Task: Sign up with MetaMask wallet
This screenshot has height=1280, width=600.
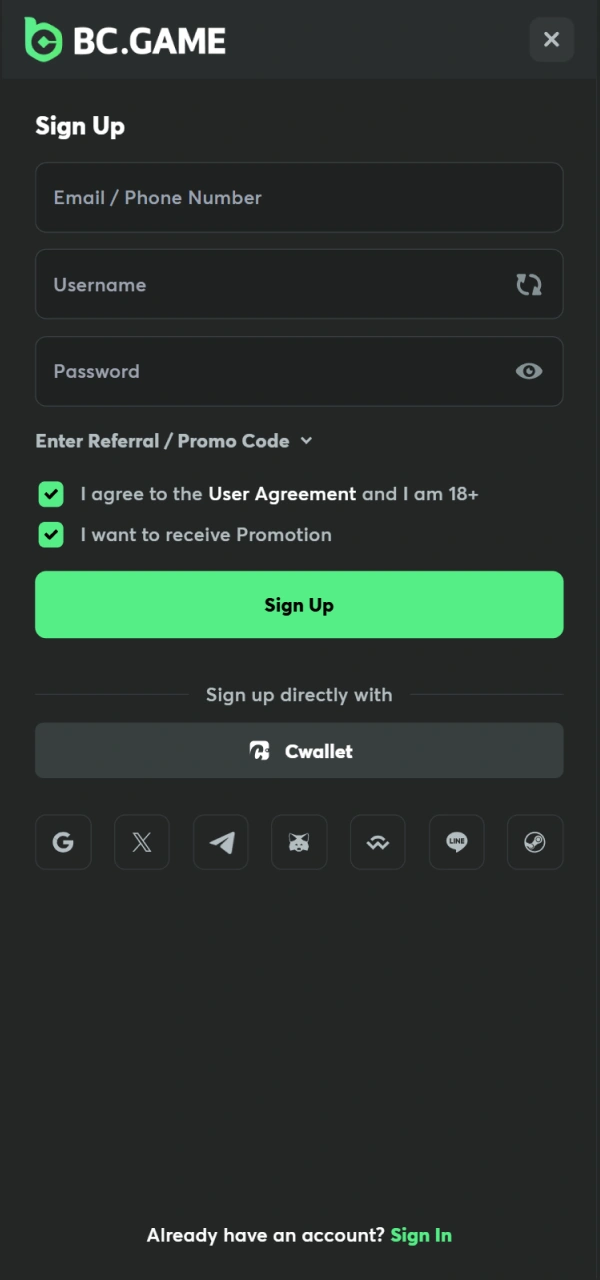Action: (x=299, y=842)
